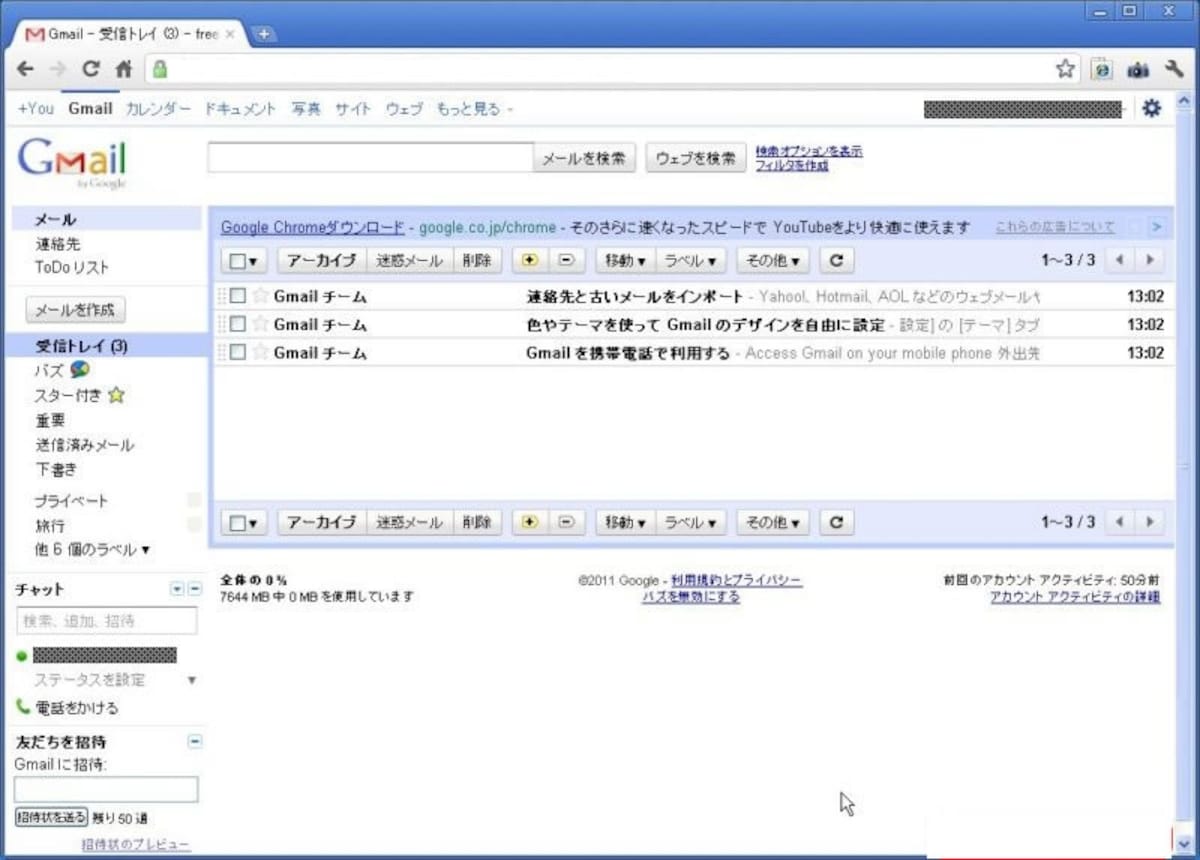Open the ステータスを設定 dropdown
The height and width of the screenshot is (860, 1200).
pos(192,680)
